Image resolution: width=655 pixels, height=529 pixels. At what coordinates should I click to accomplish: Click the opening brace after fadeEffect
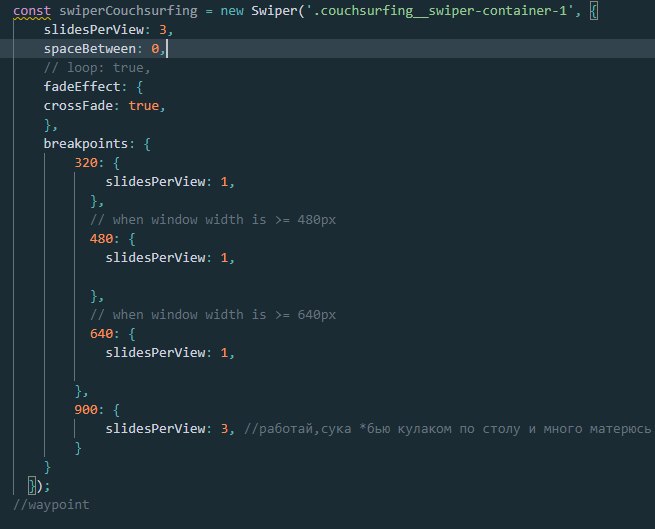(140, 87)
